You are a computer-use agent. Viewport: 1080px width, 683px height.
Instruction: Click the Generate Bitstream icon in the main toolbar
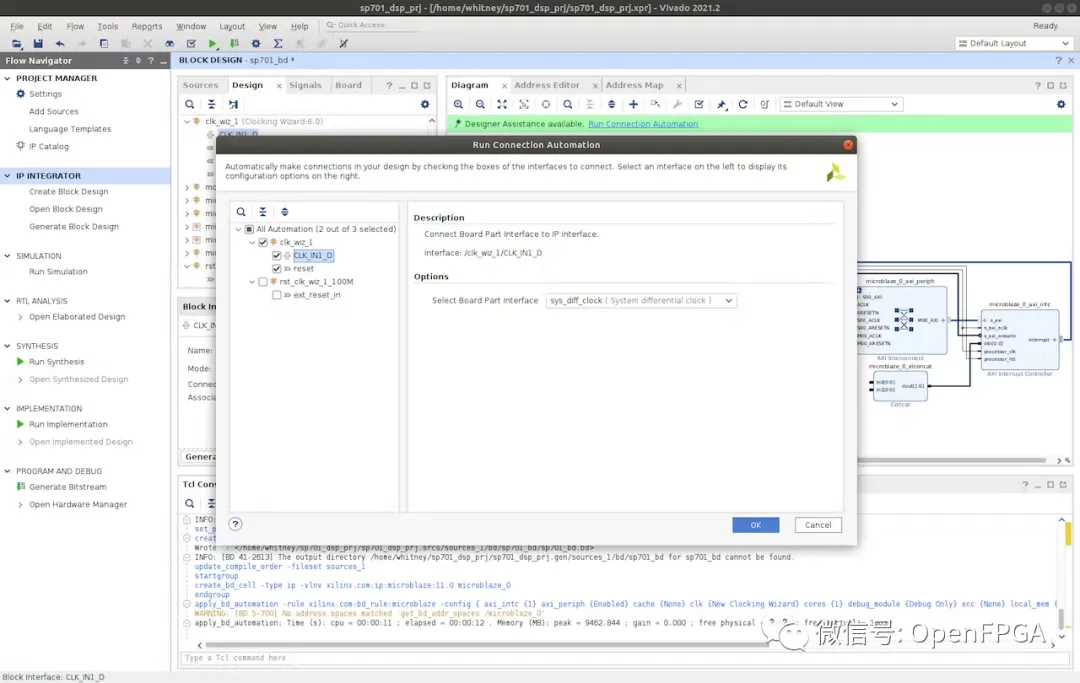click(234, 43)
